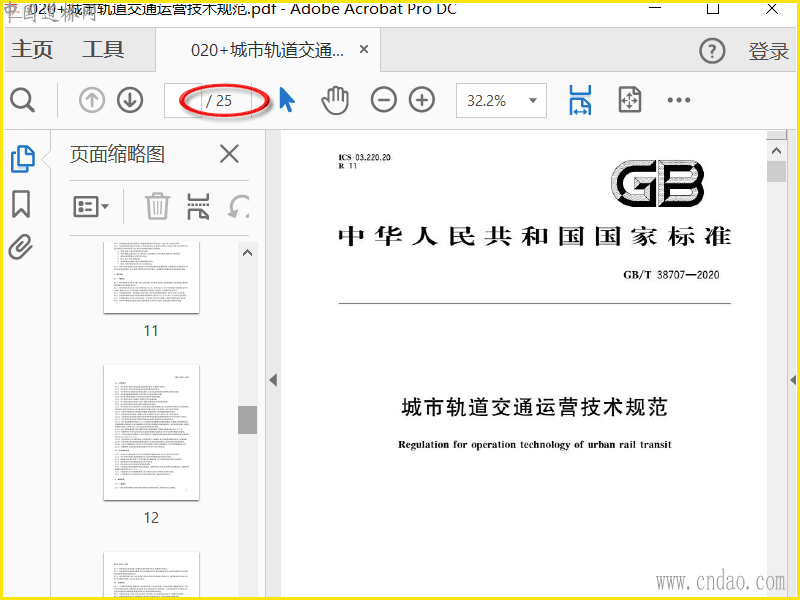The image size is (800, 600).
Task: Go to next page arrow
Action: click(130, 100)
